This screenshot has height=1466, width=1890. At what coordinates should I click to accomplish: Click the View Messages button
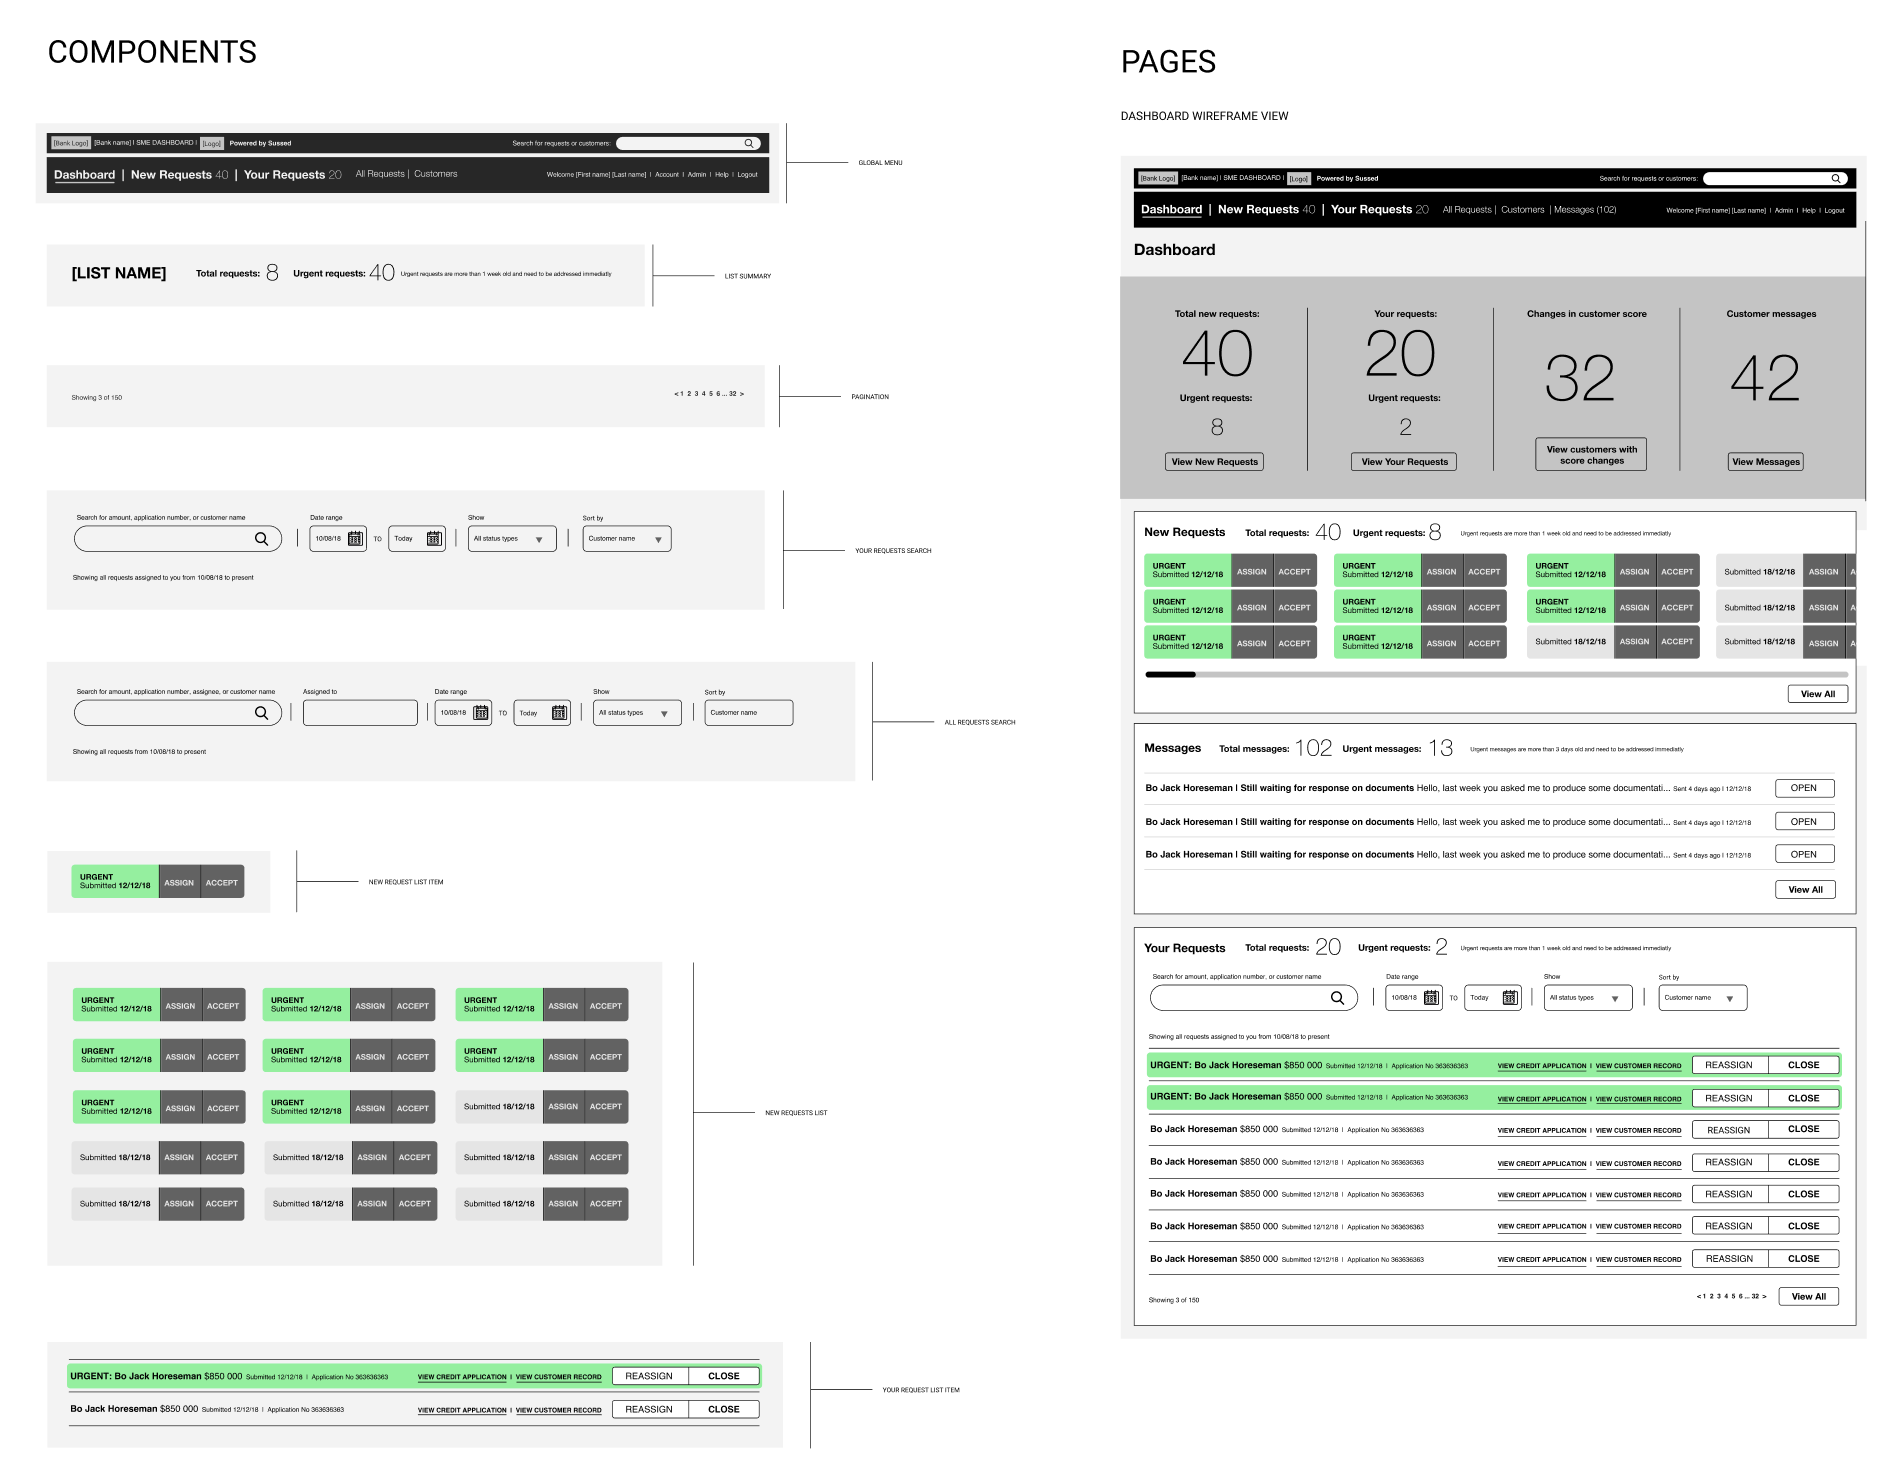(1766, 462)
